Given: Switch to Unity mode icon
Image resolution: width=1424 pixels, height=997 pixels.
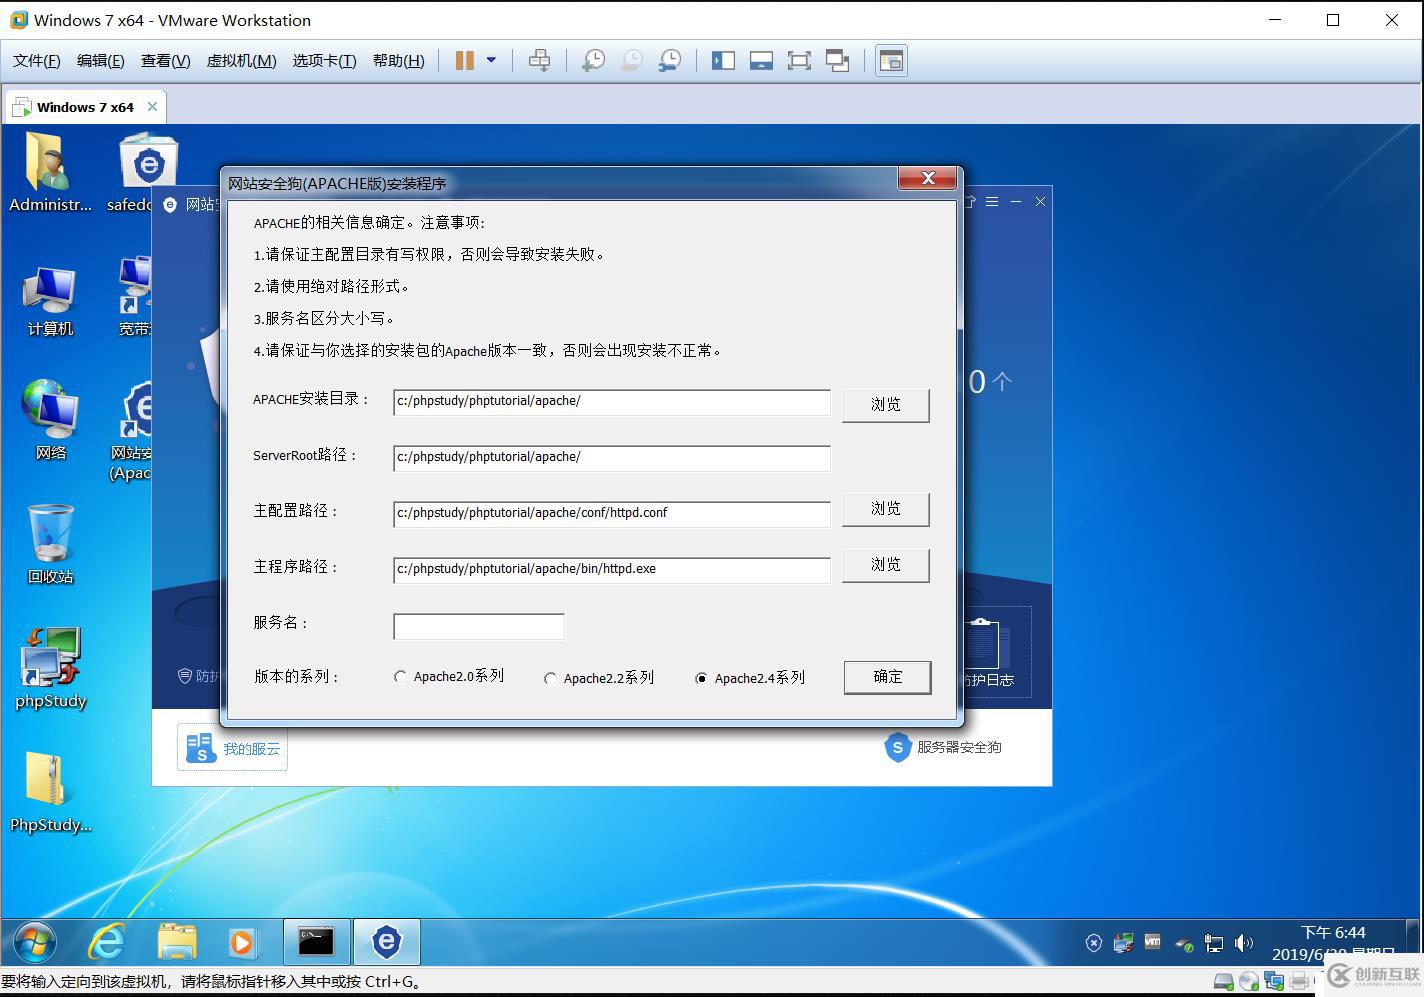Looking at the screenshot, I should [x=838, y=61].
